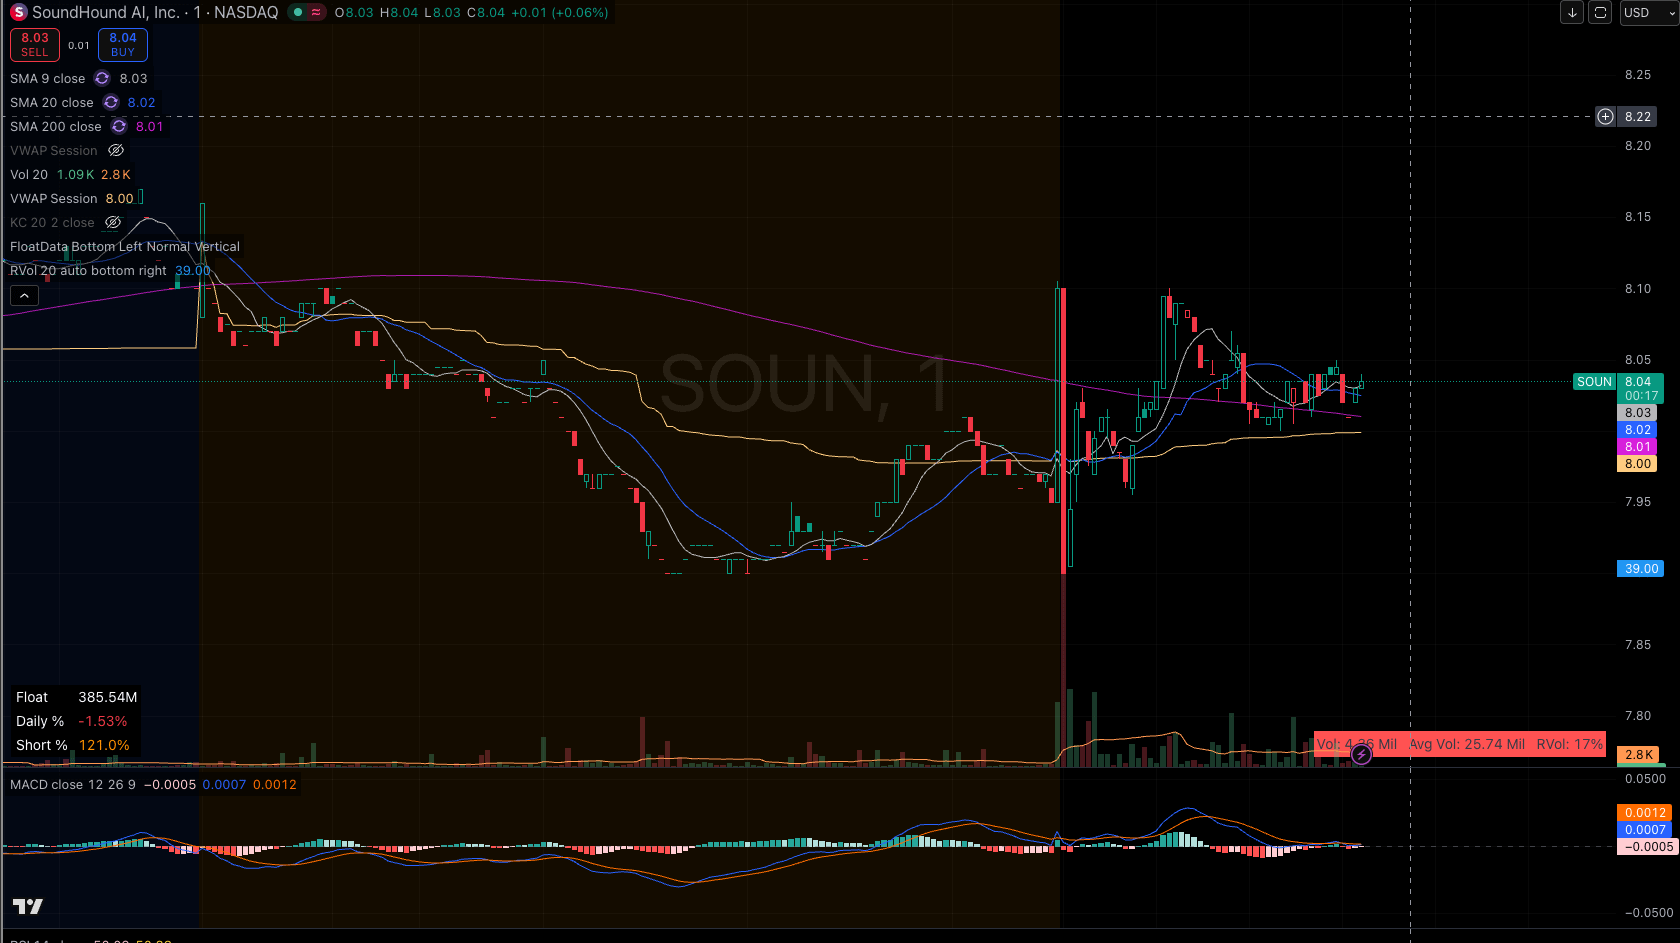Screen dimensions: 1680x943
Task: Click the SoundHound red S logo icon
Action: click(18, 13)
